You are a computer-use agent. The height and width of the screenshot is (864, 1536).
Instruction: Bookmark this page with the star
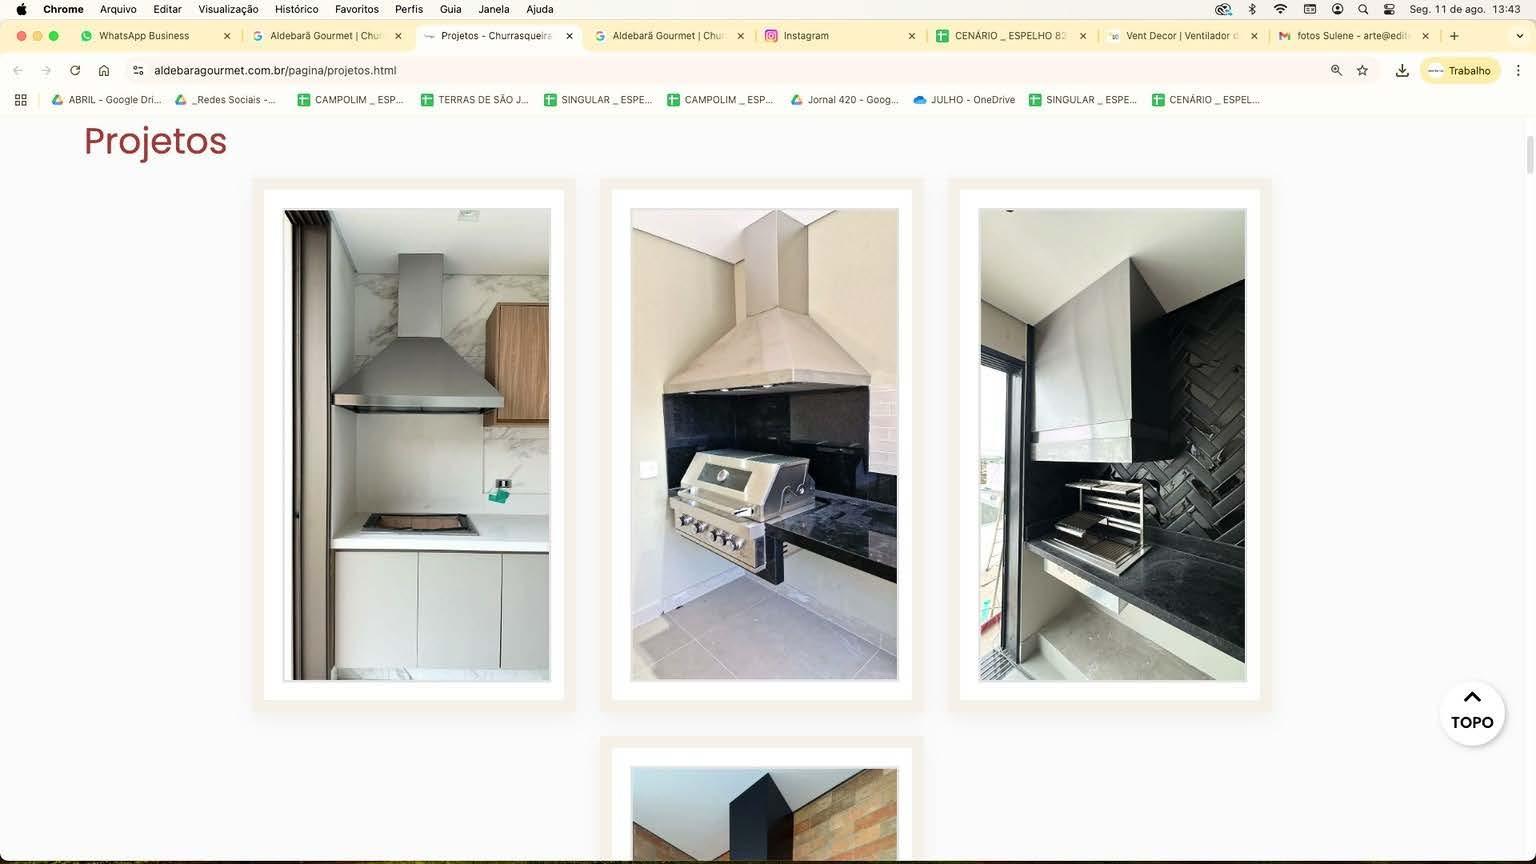pos(1362,70)
